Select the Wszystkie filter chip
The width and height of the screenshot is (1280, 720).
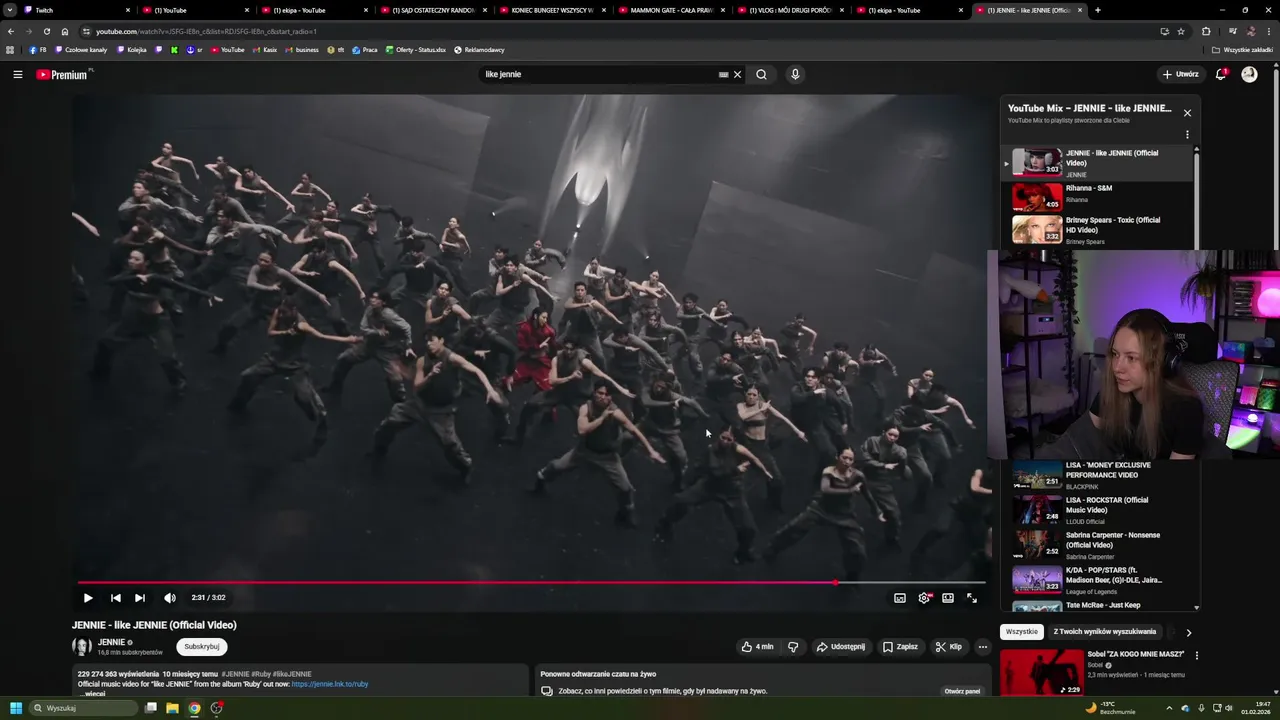coord(1022,632)
